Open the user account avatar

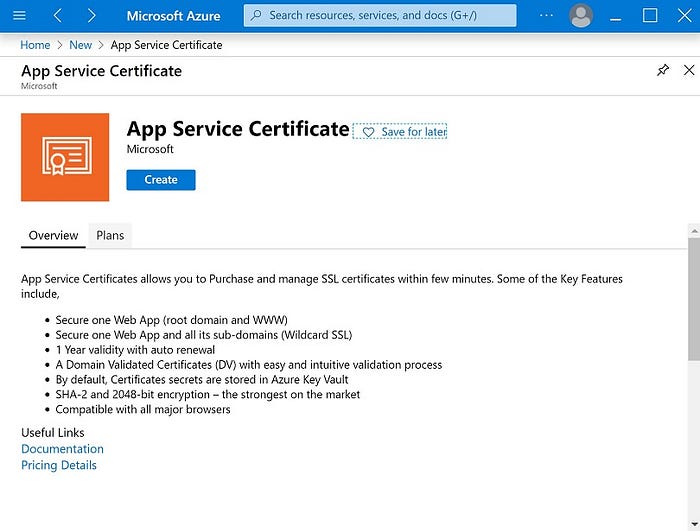(x=581, y=16)
